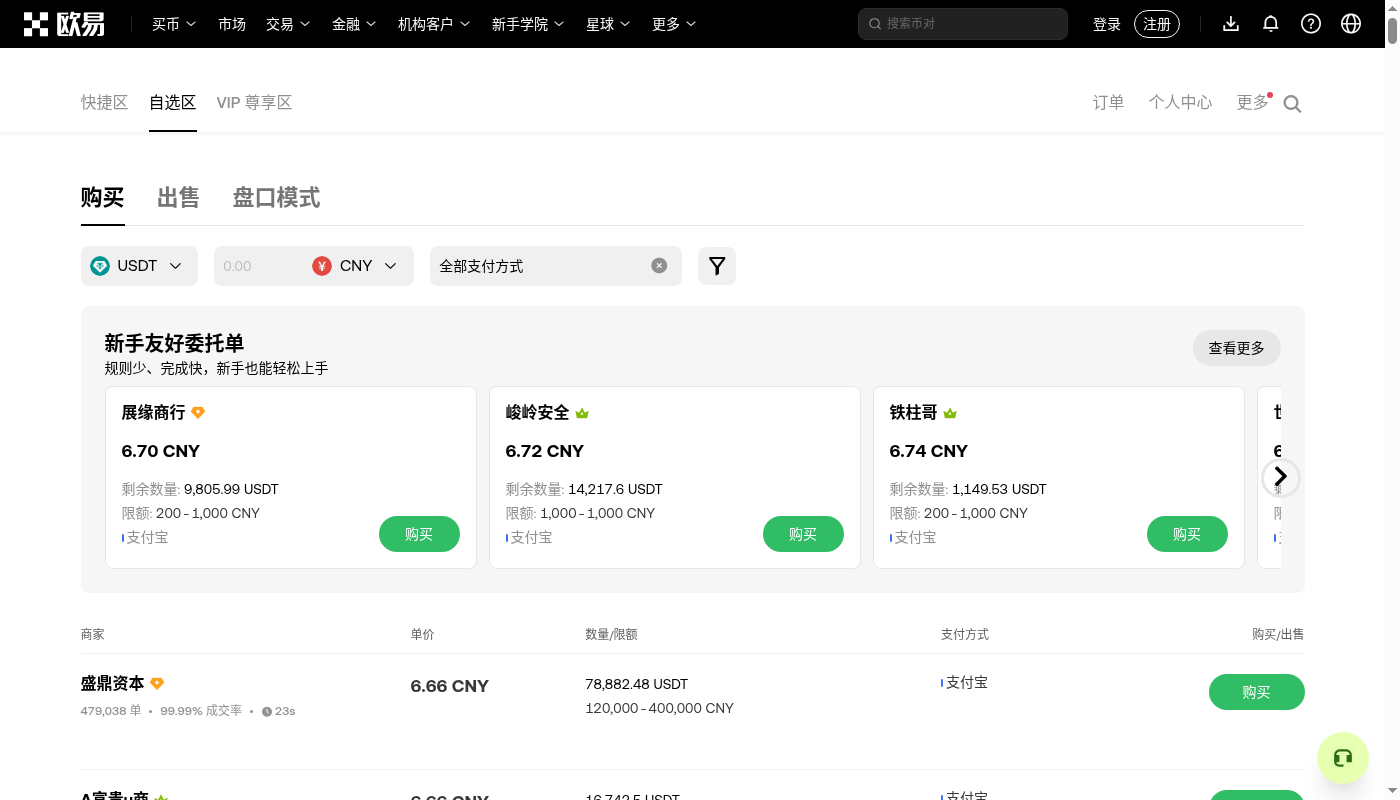Buy from 展缘商行 card

coord(419,534)
